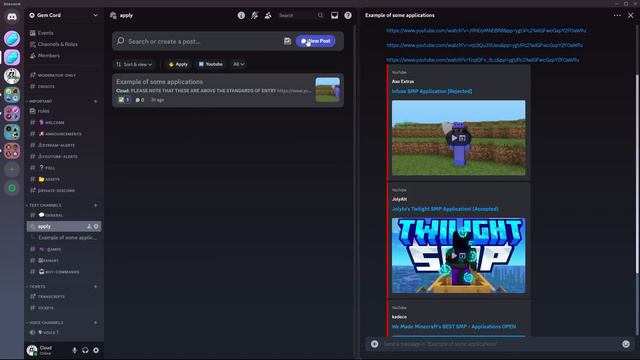Add channel to IMPORTANT category with plus

pyautogui.click(x=96, y=101)
